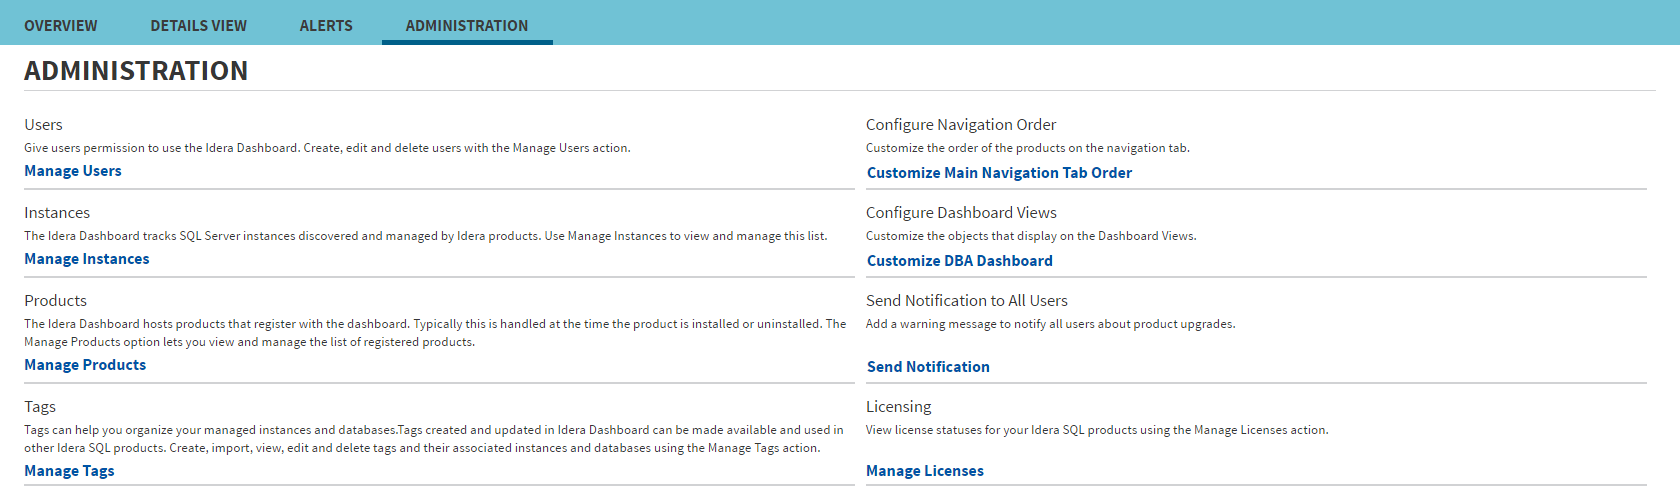Screen dimensions: 1680x495
Task: Select the Administration tab
Action: pyautogui.click(x=467, y=26)
